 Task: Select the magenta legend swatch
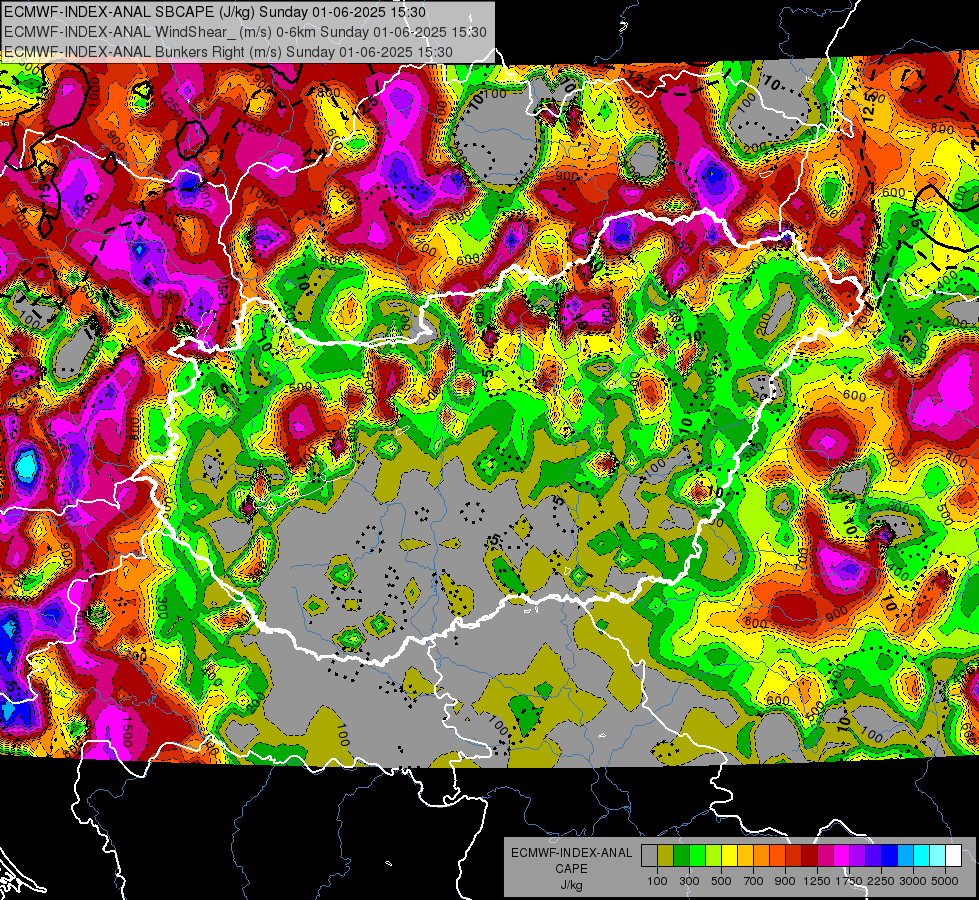(842, 856)
